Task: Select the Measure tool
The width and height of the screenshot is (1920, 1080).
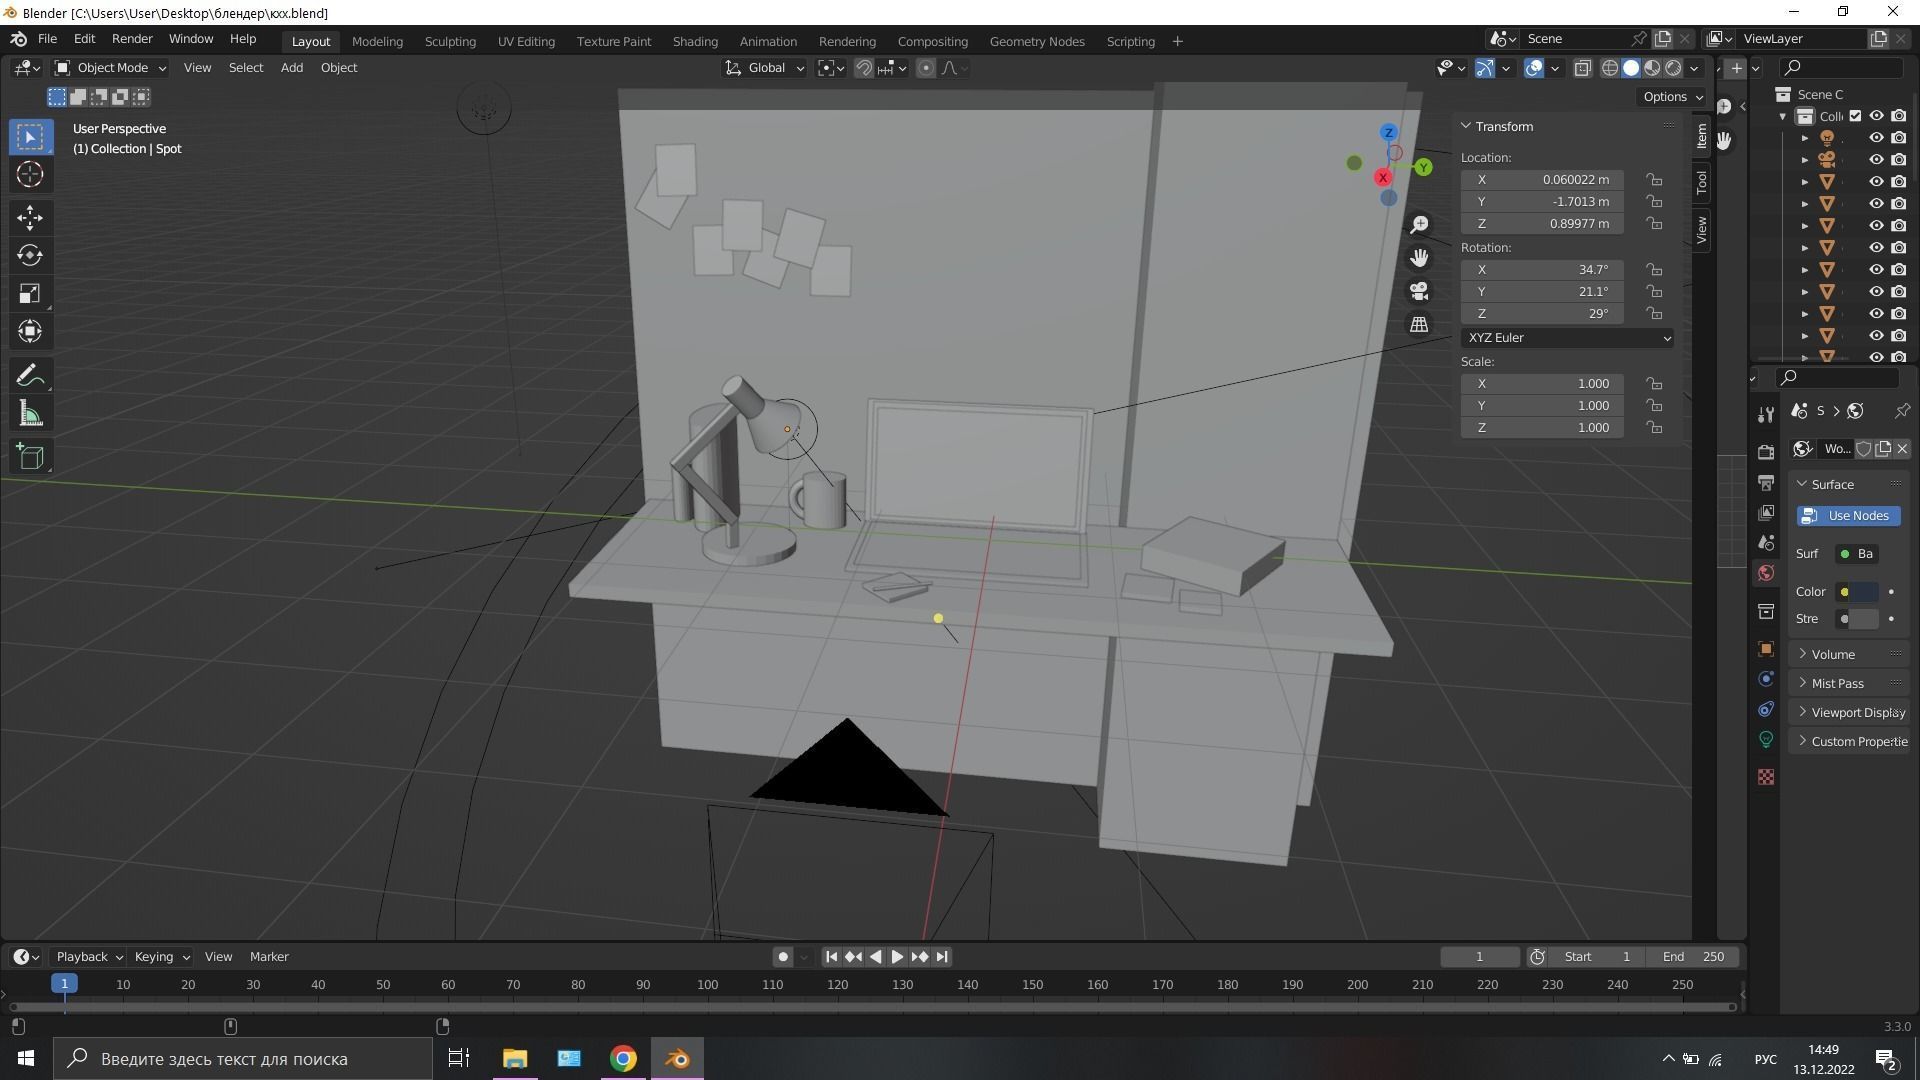Action: 30,414
